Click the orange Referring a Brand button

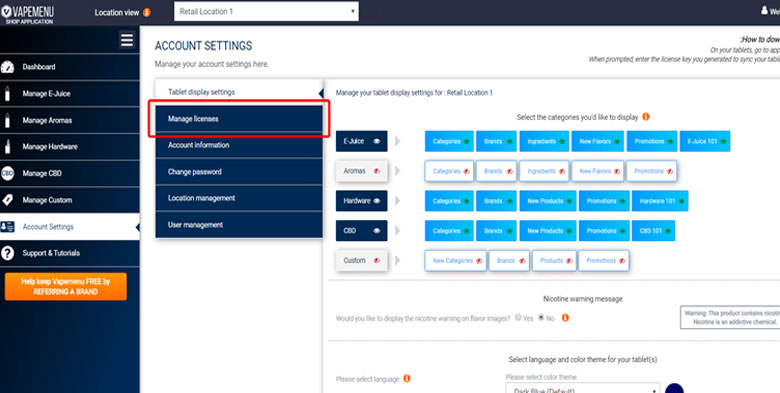(66, 287)
